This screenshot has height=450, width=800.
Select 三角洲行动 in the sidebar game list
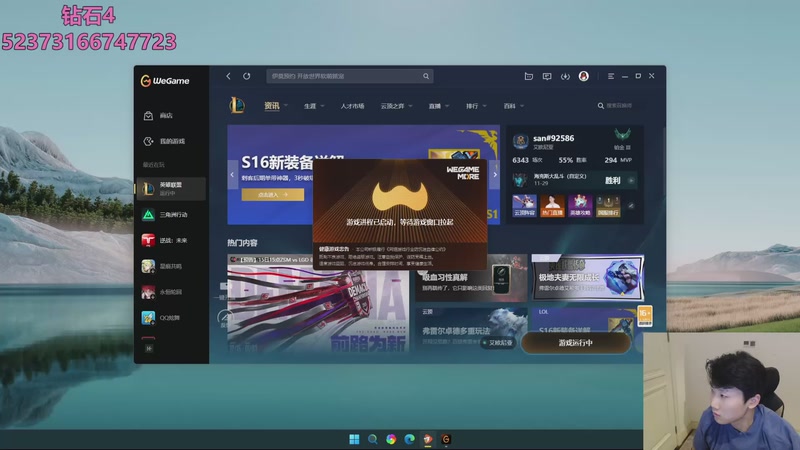coord(171,215)
